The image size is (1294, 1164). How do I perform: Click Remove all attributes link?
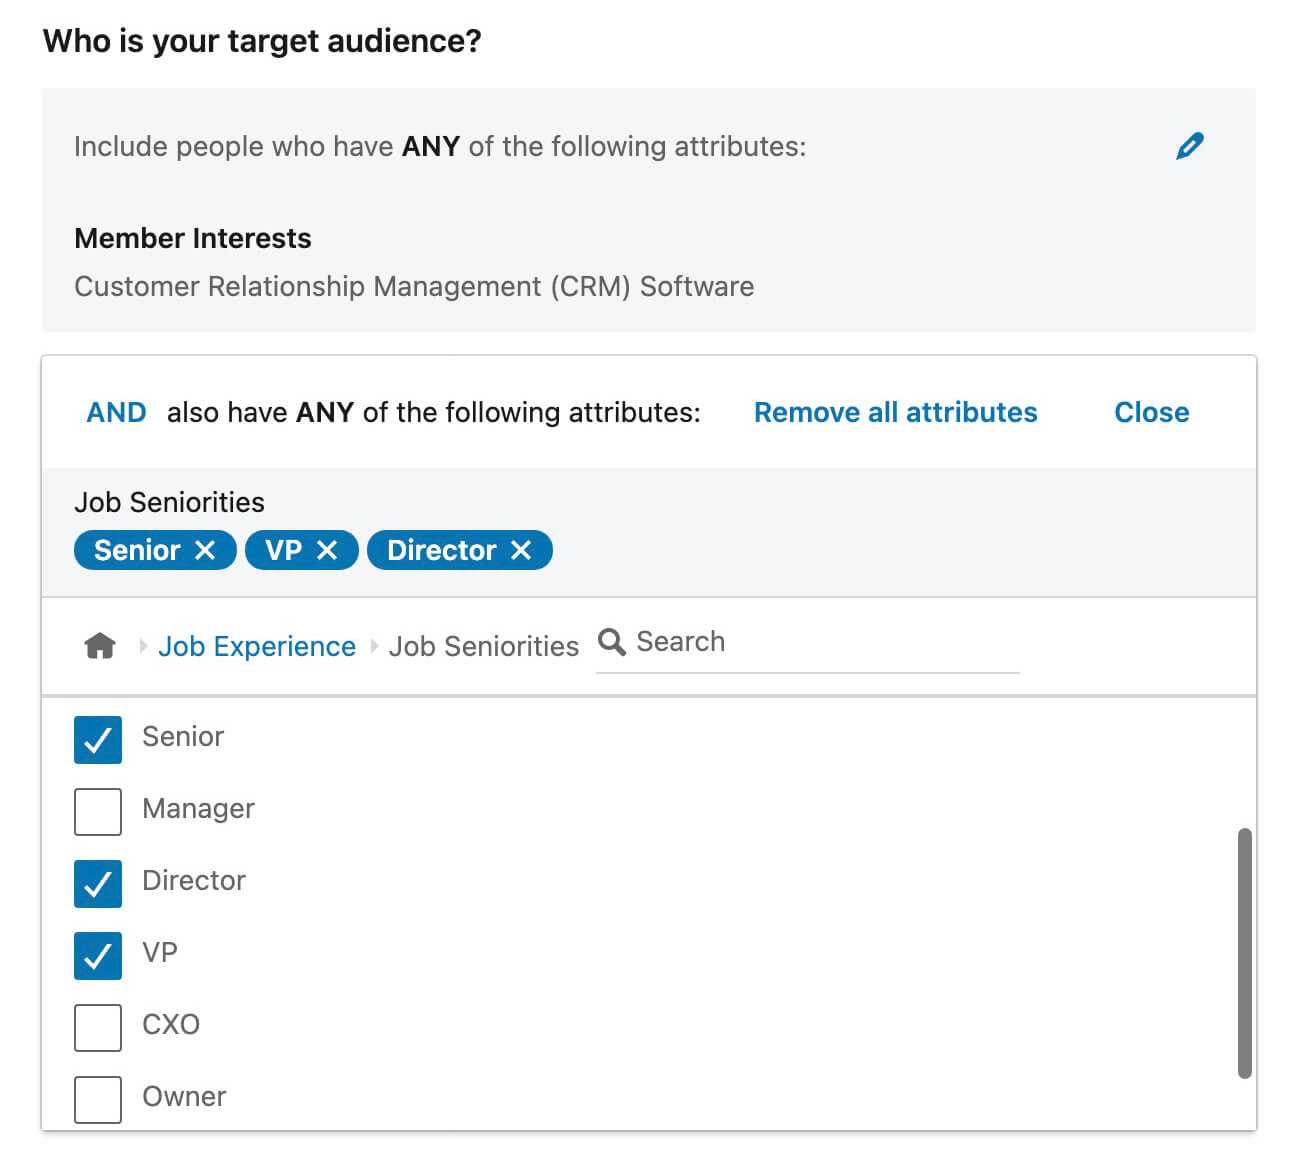(895, 412)
